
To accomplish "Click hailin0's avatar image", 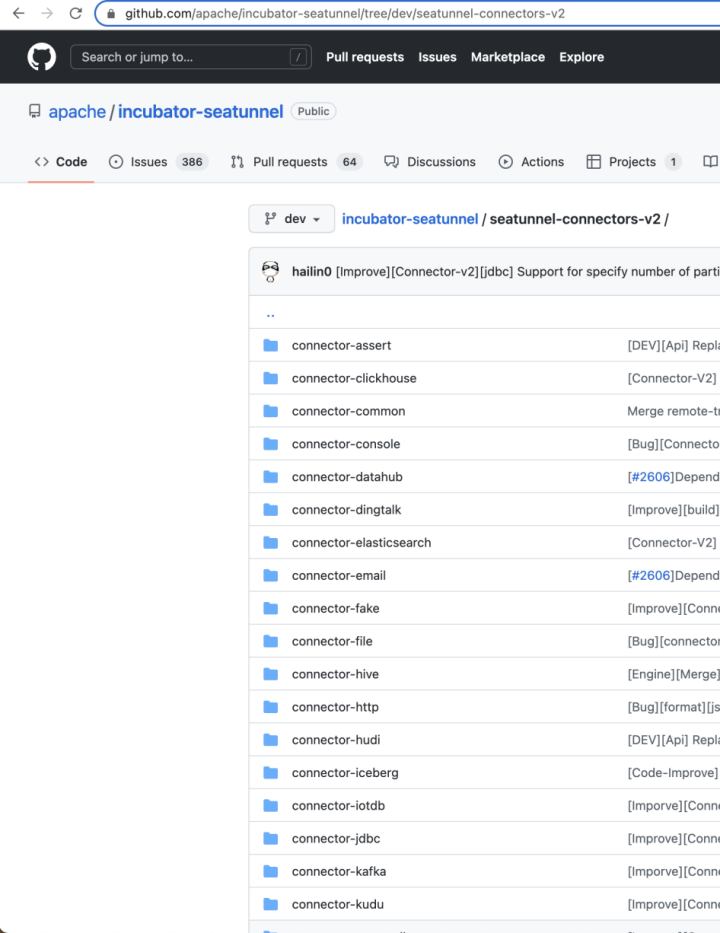I will tap(270, 271).
